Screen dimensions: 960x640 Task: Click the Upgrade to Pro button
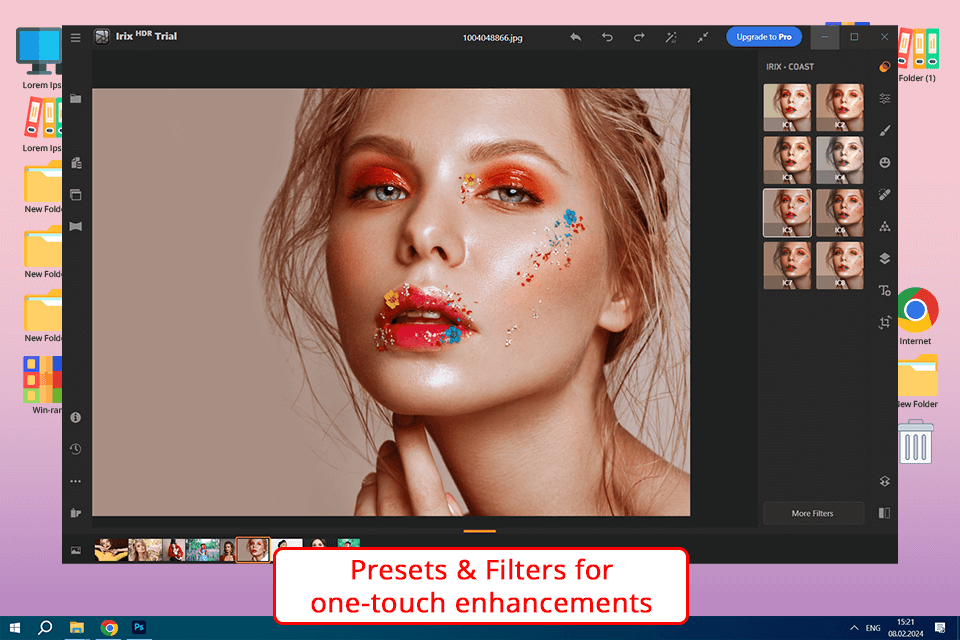[764, 37]
